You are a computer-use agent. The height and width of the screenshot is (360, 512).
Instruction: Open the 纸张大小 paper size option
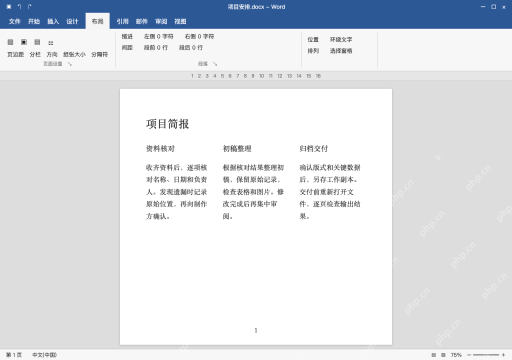[x=74, y=54]
